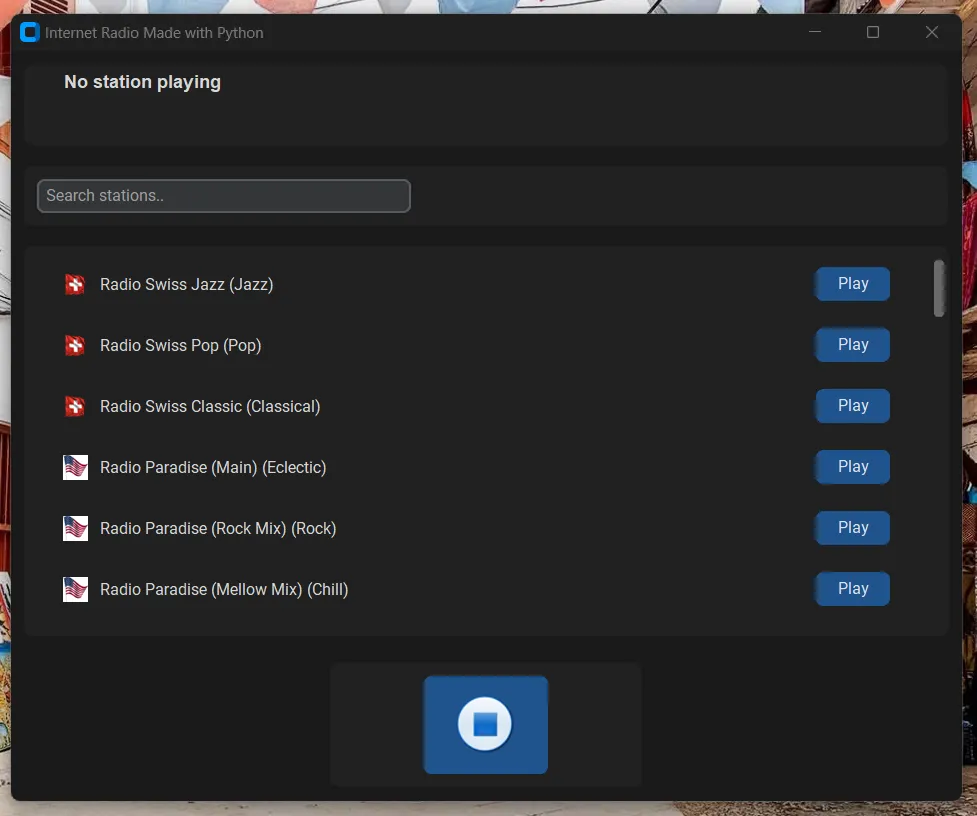This screenshot has height=816, width=977.
Task: Select the 'Radio Swiss Pop (Pop)' label
Action: 181,346
